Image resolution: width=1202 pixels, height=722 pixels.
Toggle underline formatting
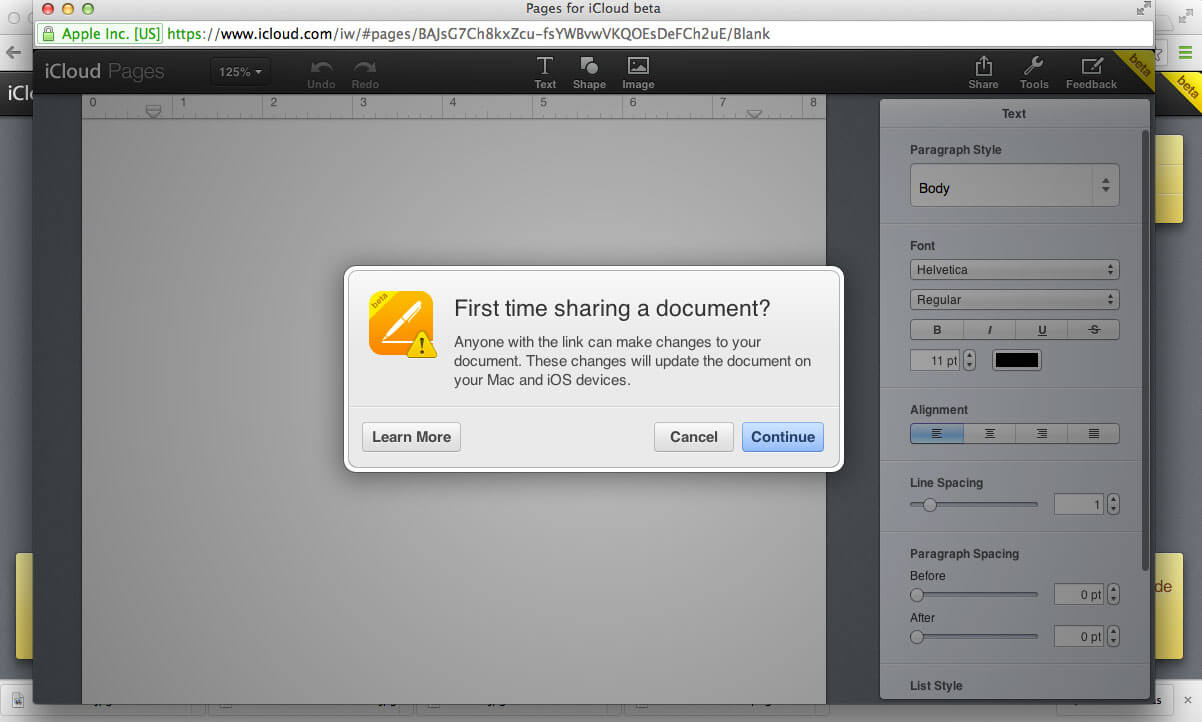click(1041, 329)
